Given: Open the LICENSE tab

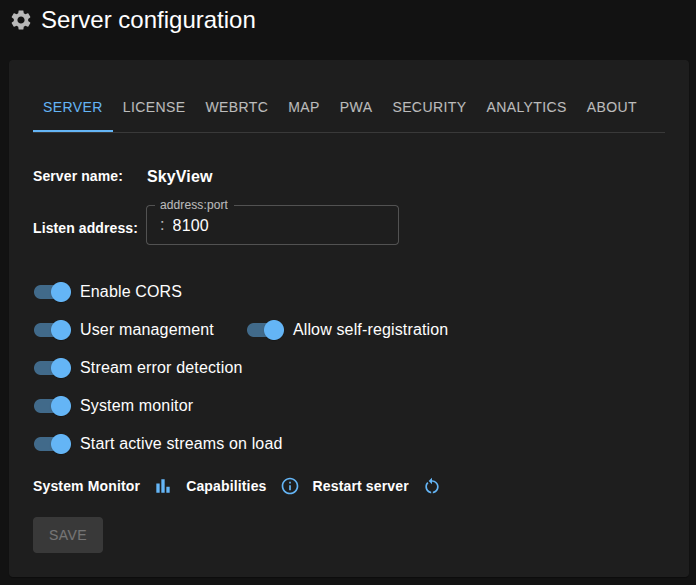Looking at the screenshot, I should point(154,107).
